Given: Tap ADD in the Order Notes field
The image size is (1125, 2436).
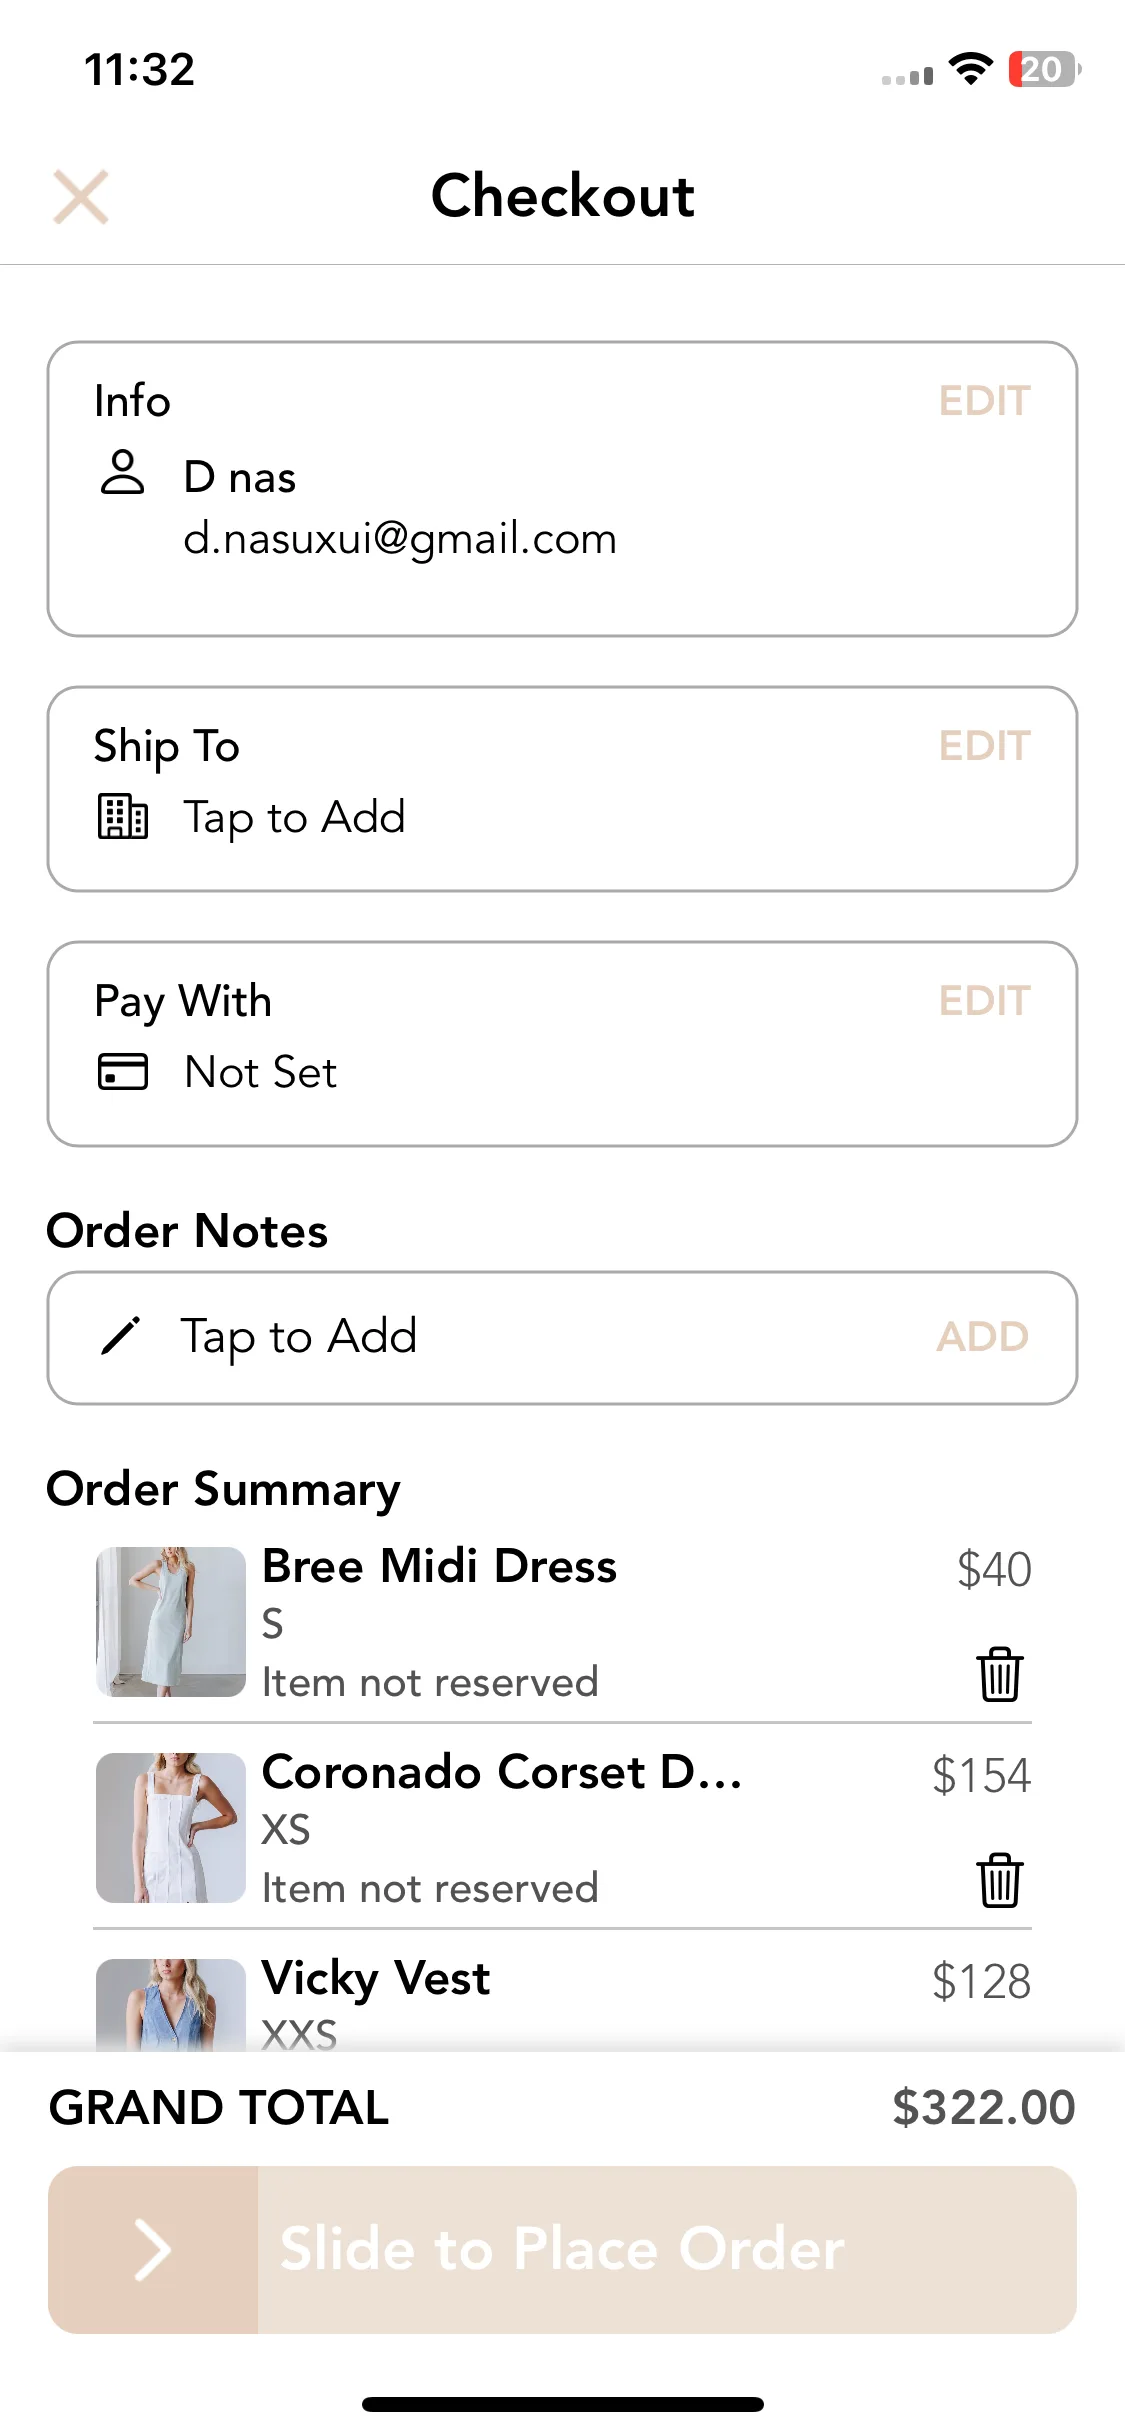Looking at the screenshot, I should tap(982, 1337).
